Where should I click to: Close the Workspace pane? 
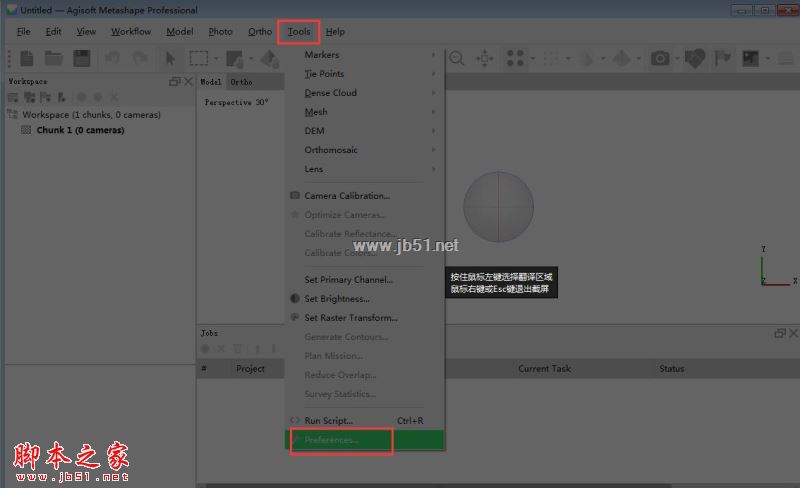[188, 82]
